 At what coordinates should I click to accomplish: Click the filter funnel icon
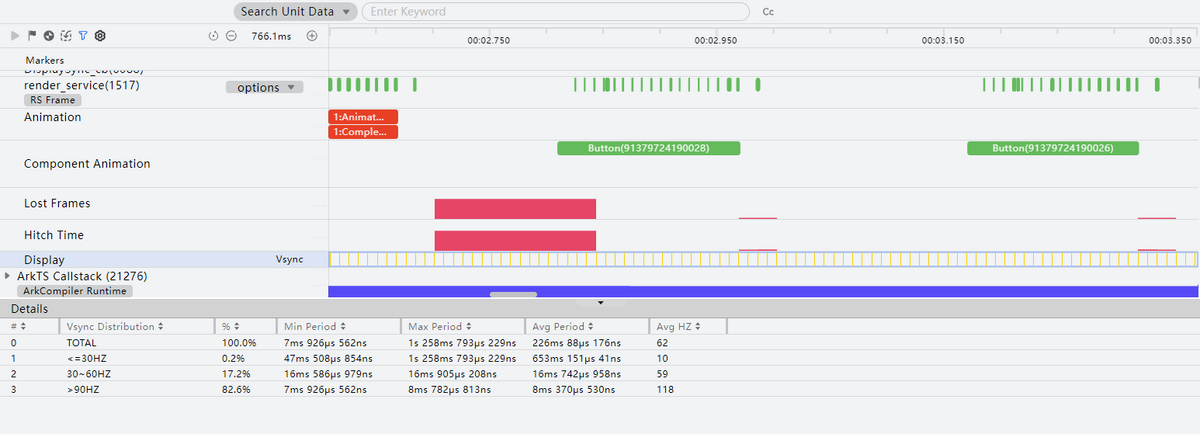pyautogui.click(x=83, y=36)
